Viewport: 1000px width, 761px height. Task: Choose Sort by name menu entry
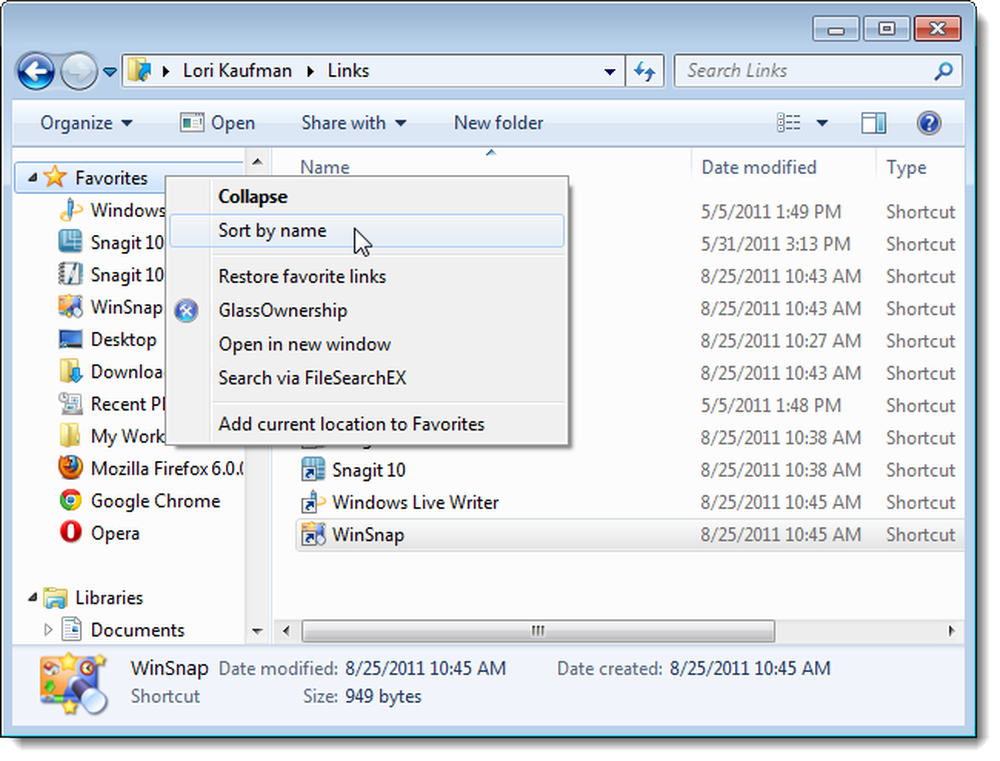click(367, 230)
